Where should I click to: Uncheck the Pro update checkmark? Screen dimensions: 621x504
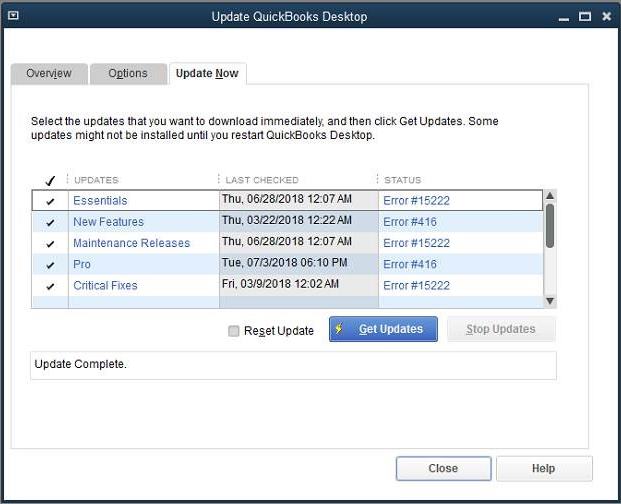coord(50,265)
